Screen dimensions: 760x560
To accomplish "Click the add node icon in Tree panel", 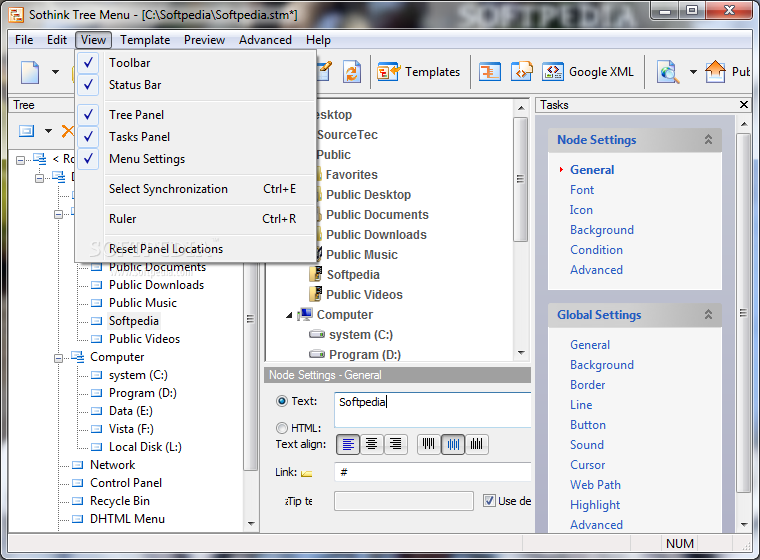I will [x=27, y=130].
